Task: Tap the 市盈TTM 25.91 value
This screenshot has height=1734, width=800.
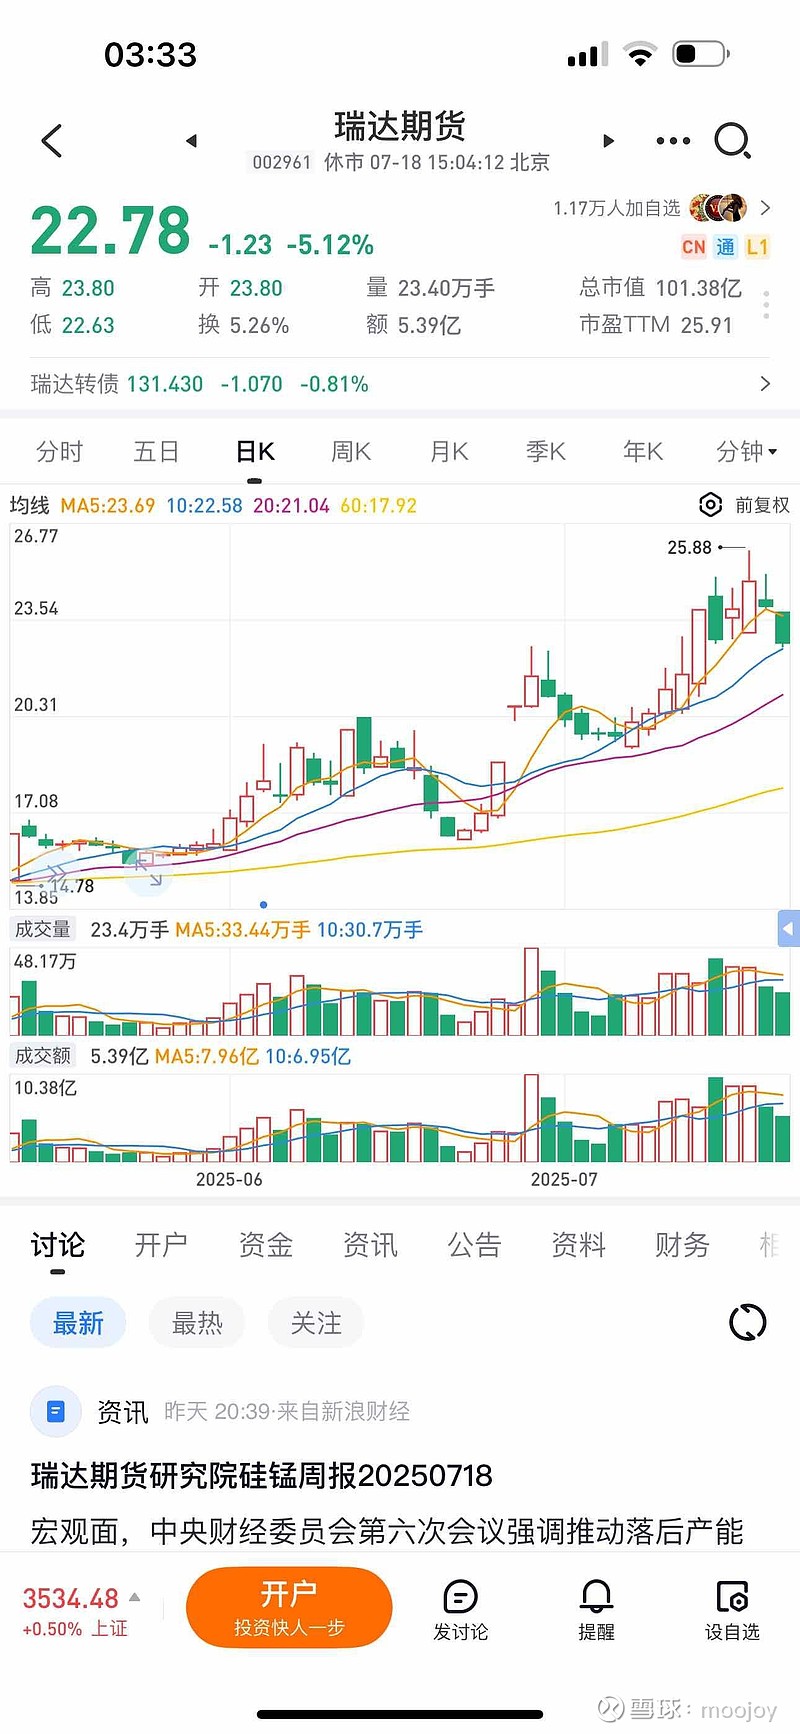Action: tap(656, 325)
